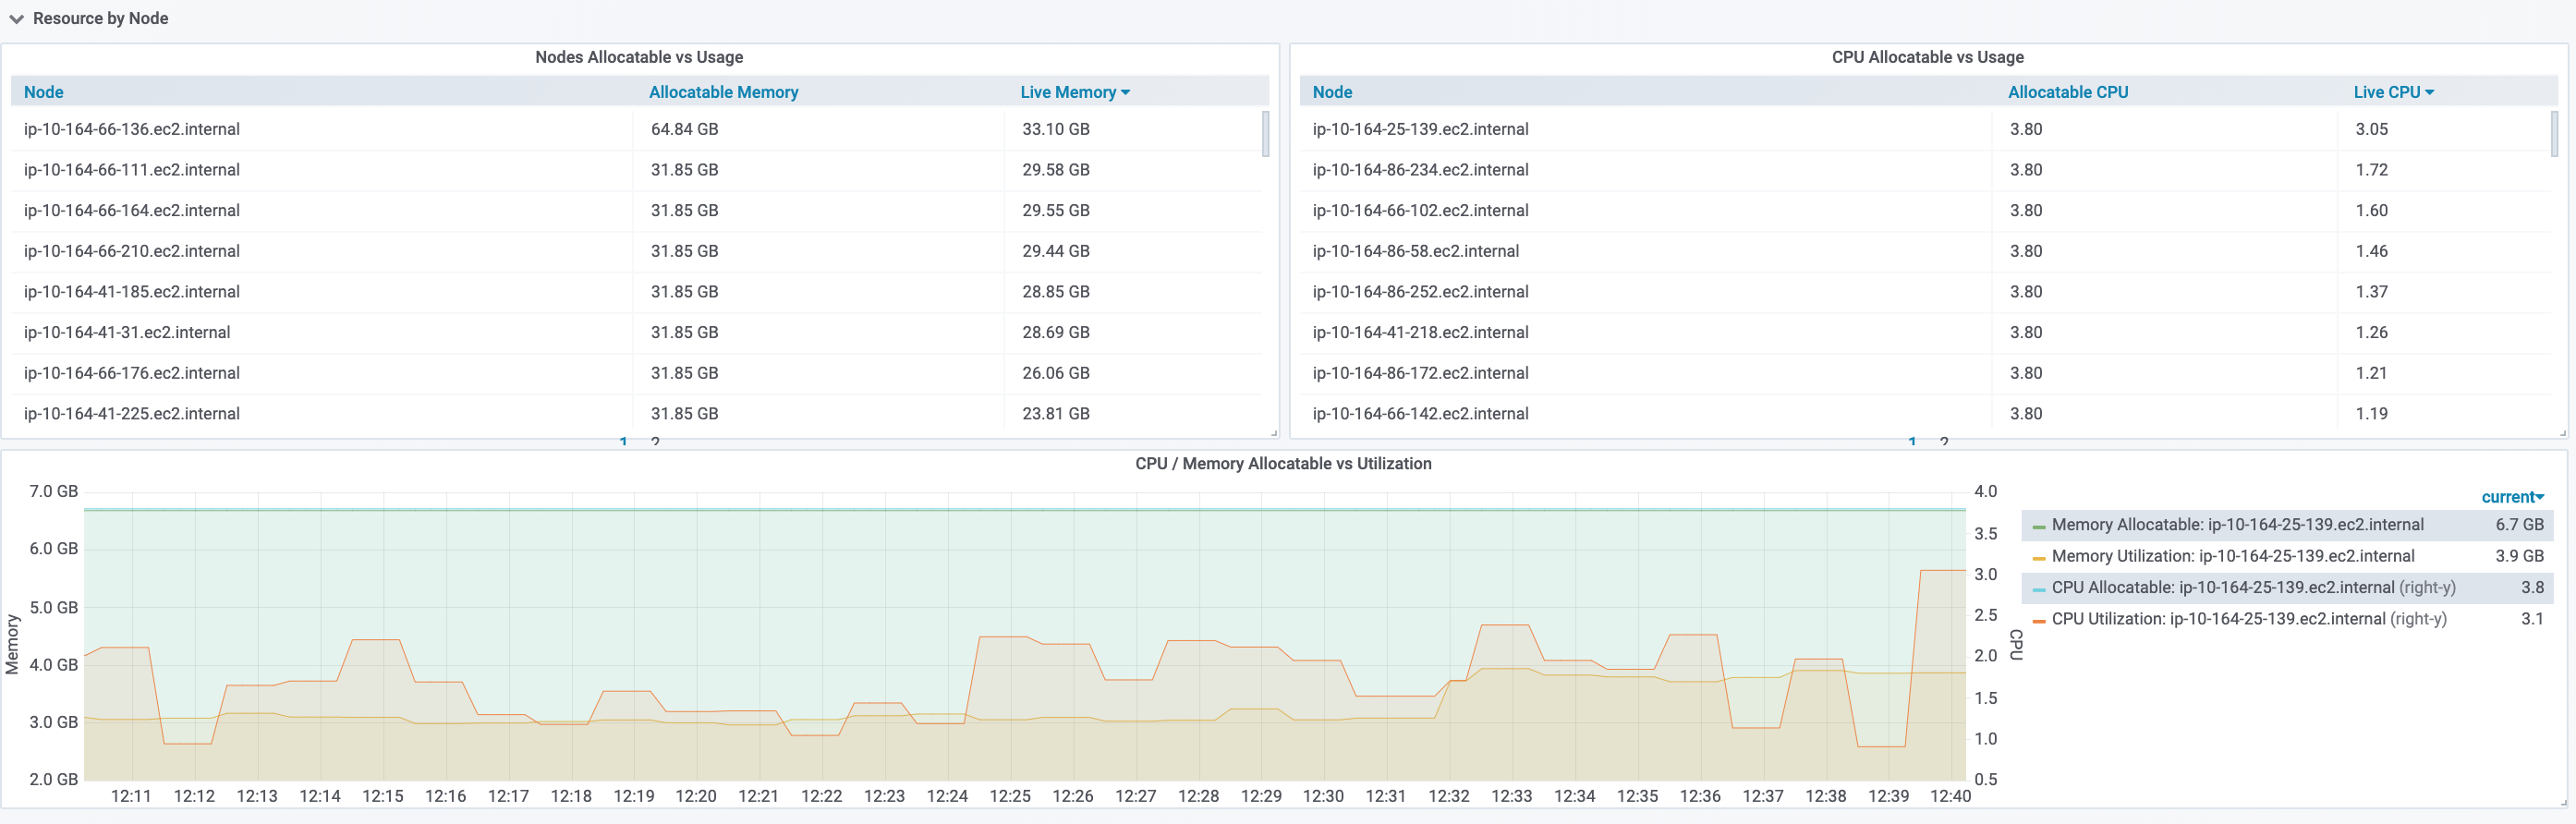Sort by Live CPU column arrow
The image size is (2576, 824).
tap(2429, 92)
